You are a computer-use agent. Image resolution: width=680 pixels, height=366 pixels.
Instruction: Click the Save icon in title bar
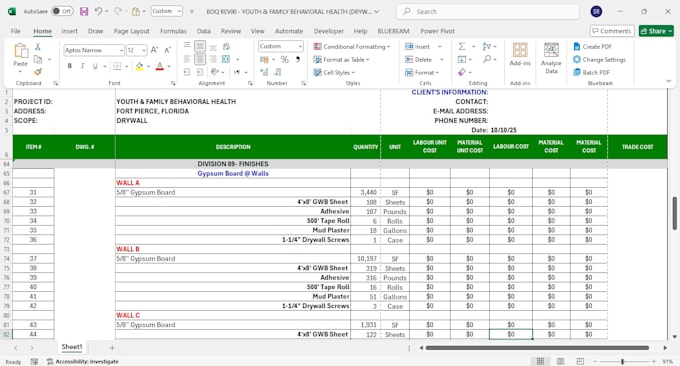(84, 12)
